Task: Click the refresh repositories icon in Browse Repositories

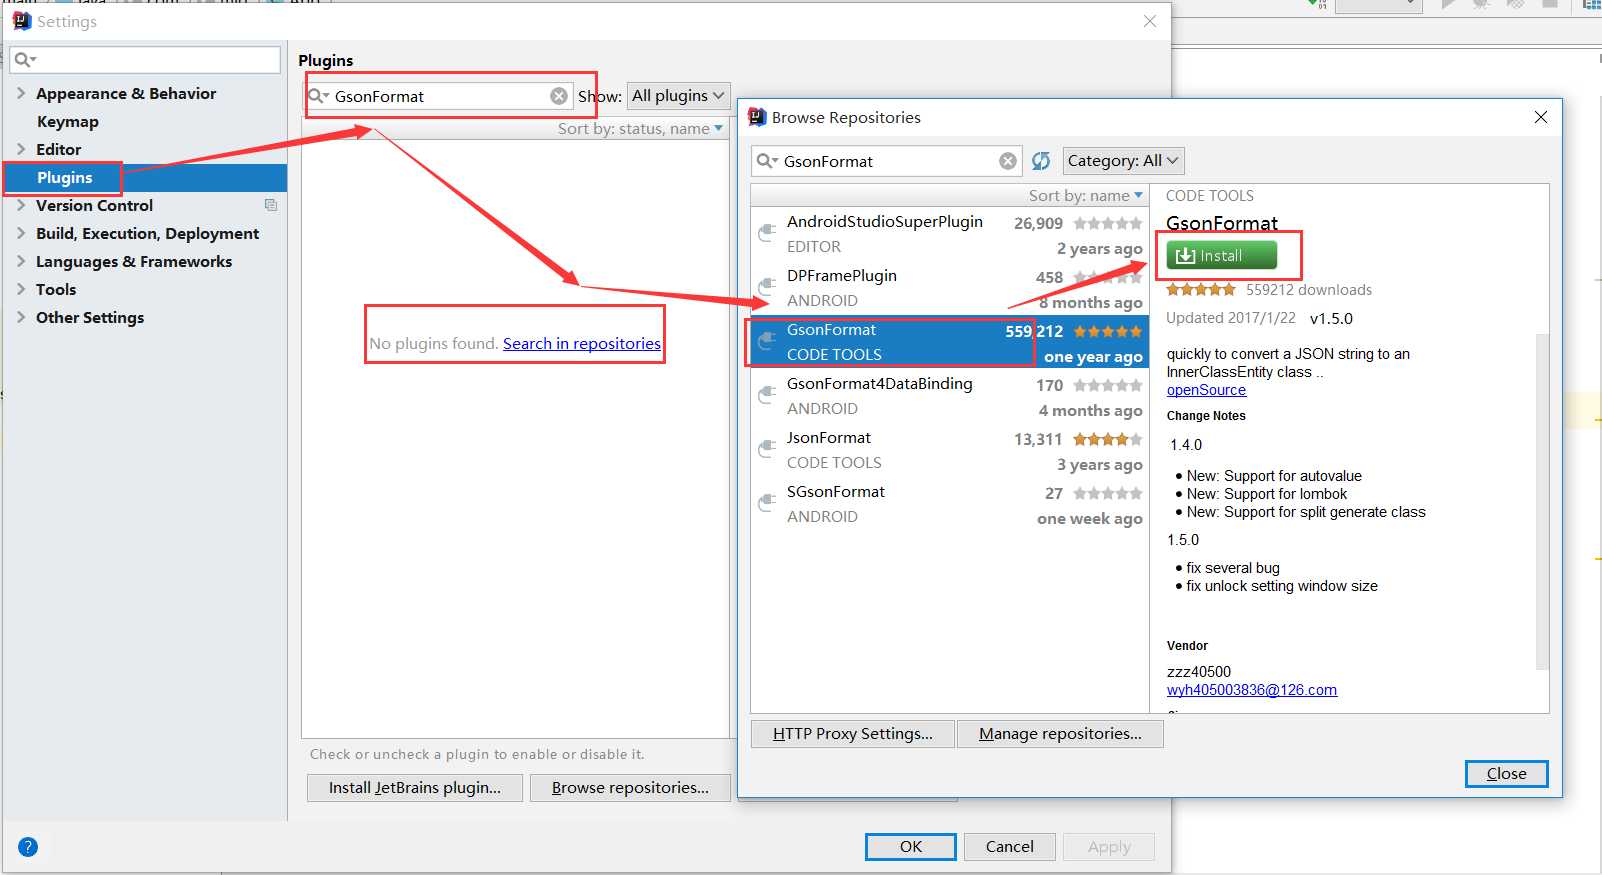Action: click(x=1041, y=161)
